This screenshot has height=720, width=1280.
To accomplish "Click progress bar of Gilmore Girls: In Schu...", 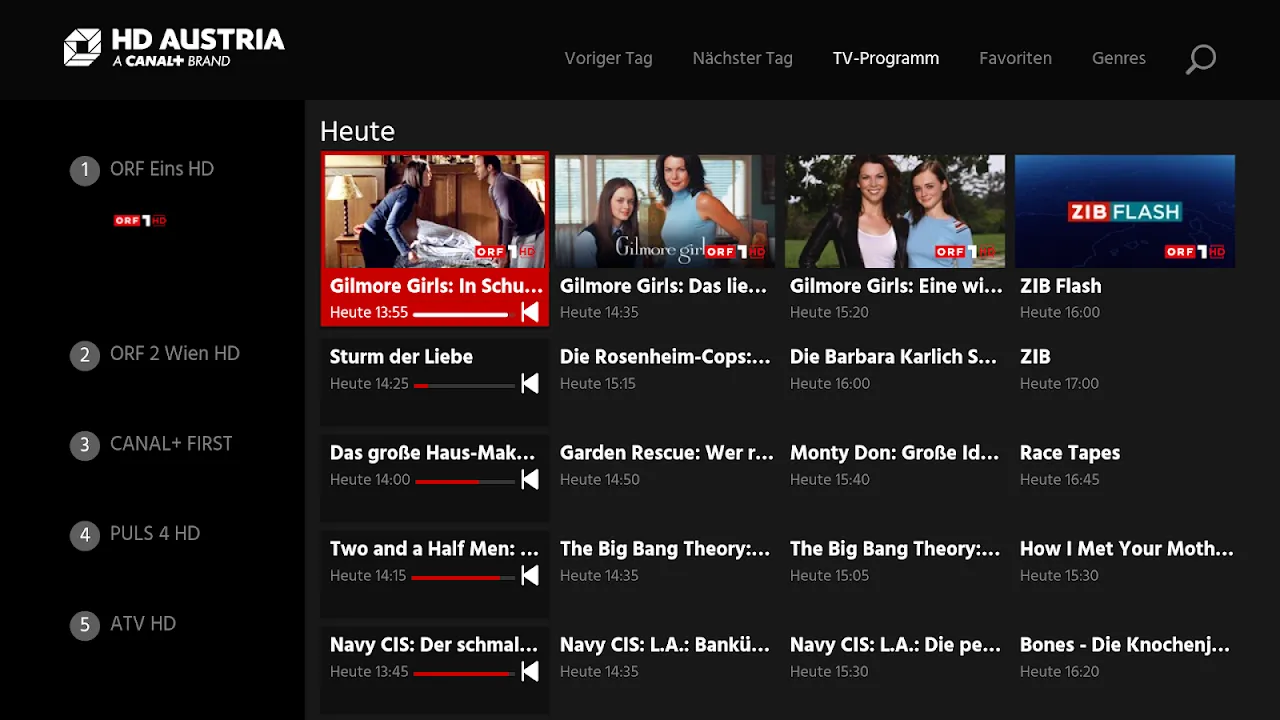I will coord(463,314).
